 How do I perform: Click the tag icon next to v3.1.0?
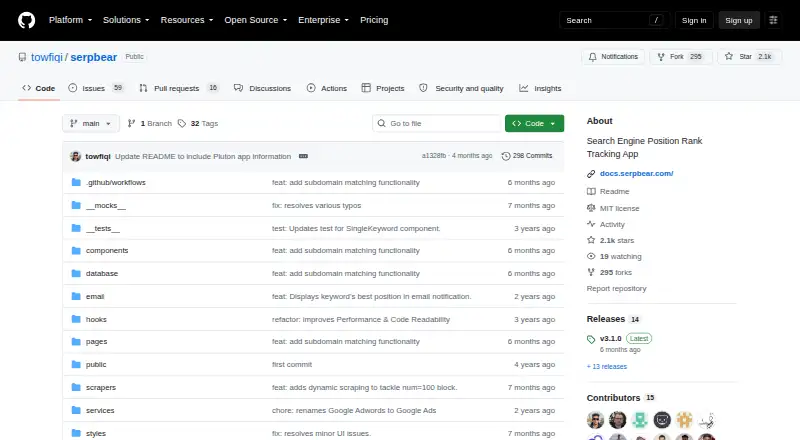point(591,339)
